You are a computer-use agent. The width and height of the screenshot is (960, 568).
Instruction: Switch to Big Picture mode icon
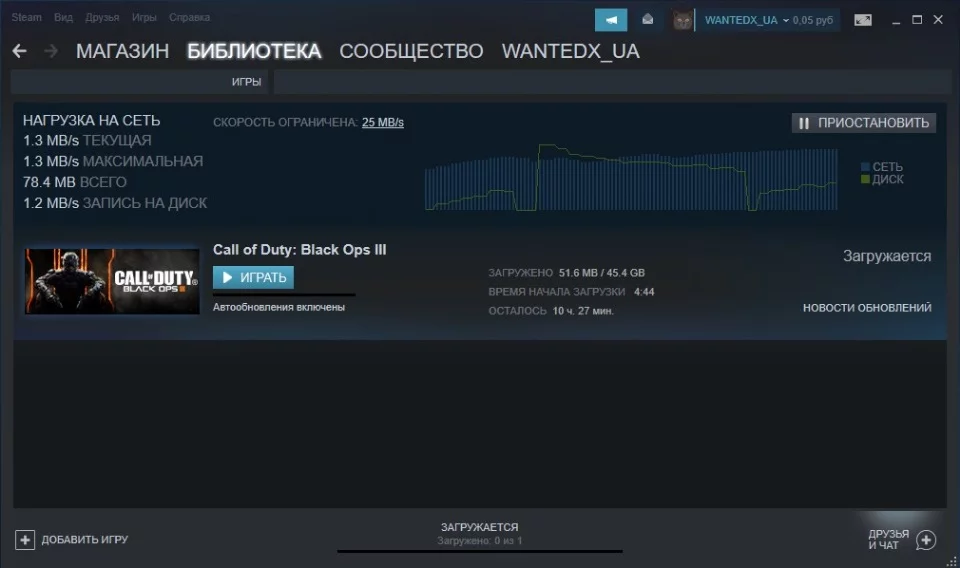[x=863, y=20]
